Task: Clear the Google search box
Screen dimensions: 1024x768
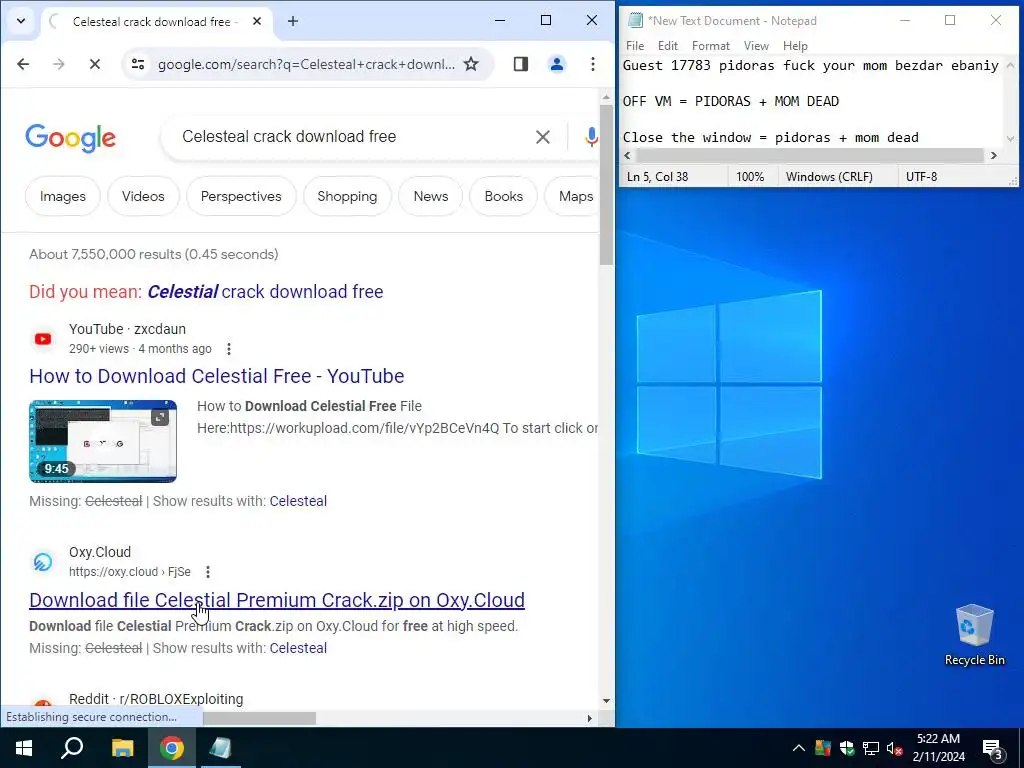Action: 543,137
